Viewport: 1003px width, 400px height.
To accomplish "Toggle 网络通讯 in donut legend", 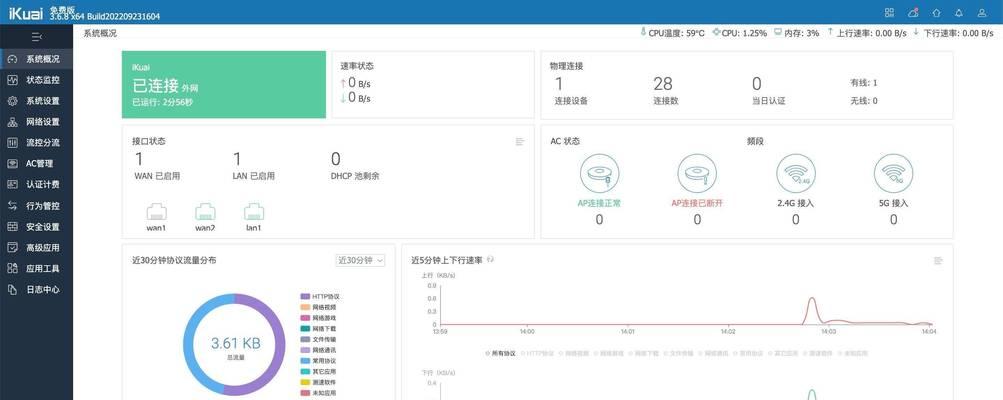I will (x=319, y=350).
